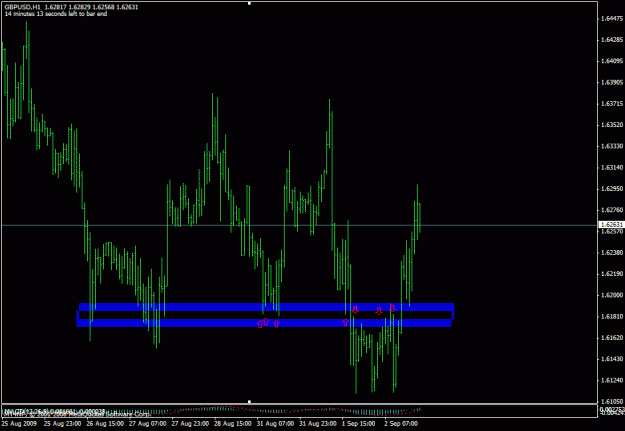
Task: Select the MACD indicator label in the sub-window
Action: (54, 411)
